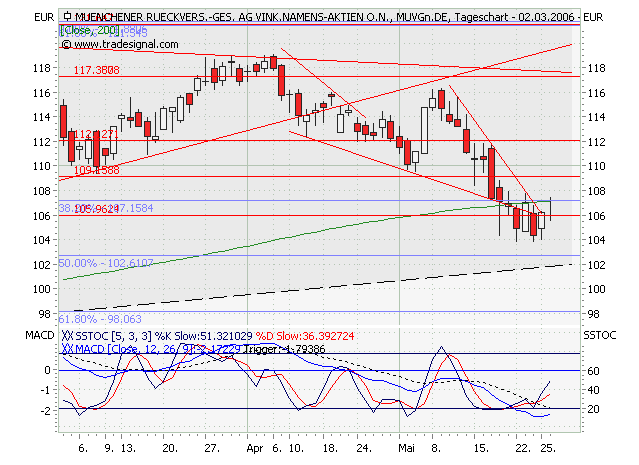The height and width of the screenshot is (465, 639).
Task: Click the Tageschart - 02.03.2006 date text
Action: coord(515,17)
